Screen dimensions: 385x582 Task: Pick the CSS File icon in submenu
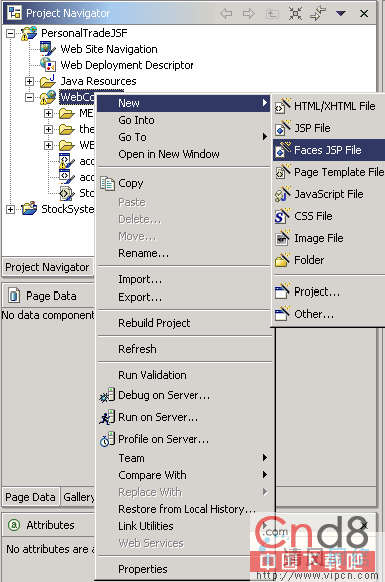(282, 216)
